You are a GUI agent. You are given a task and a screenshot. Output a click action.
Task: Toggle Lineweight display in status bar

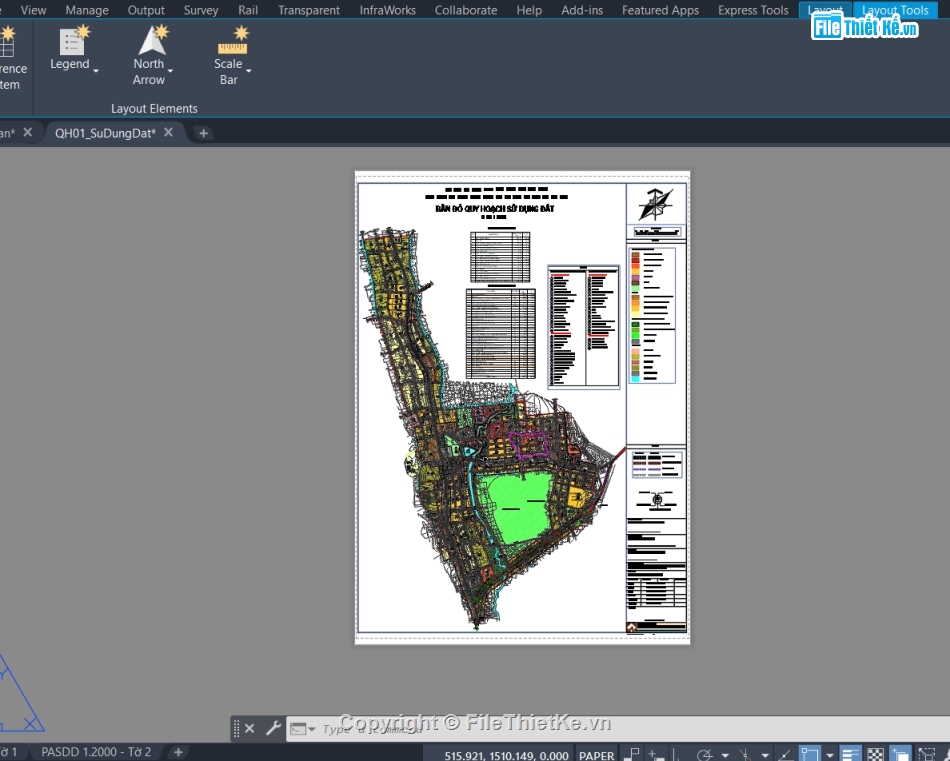click(x=851, y=753)
